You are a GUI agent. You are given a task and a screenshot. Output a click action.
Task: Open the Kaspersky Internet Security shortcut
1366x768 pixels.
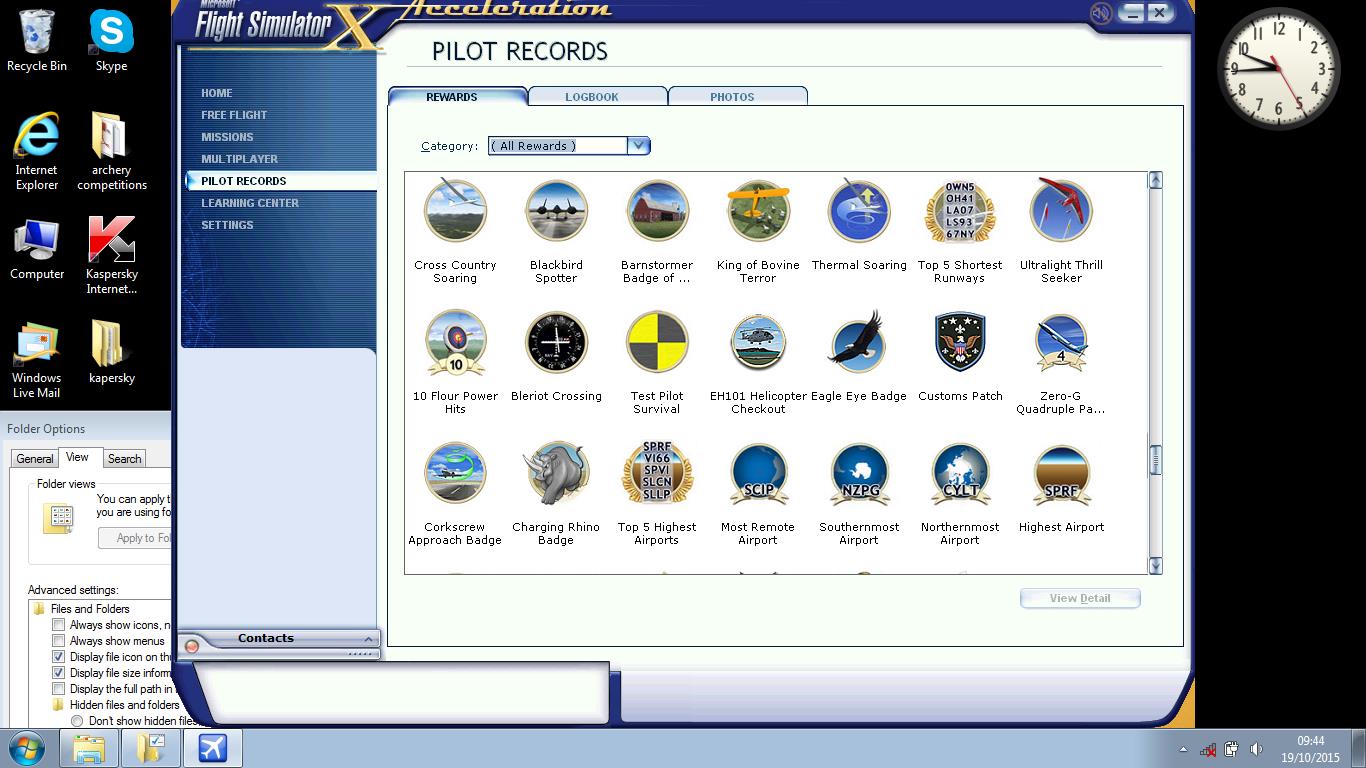point(111,256)
